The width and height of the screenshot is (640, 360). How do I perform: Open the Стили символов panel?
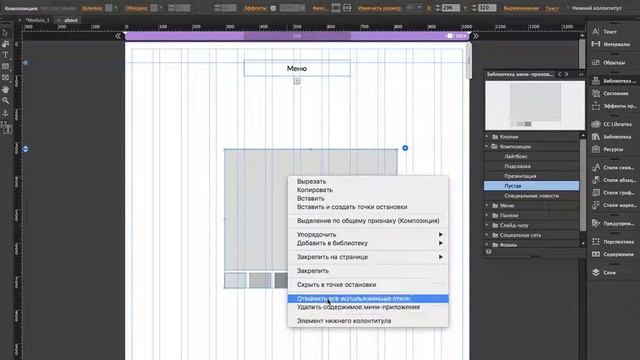pos(613,167)
